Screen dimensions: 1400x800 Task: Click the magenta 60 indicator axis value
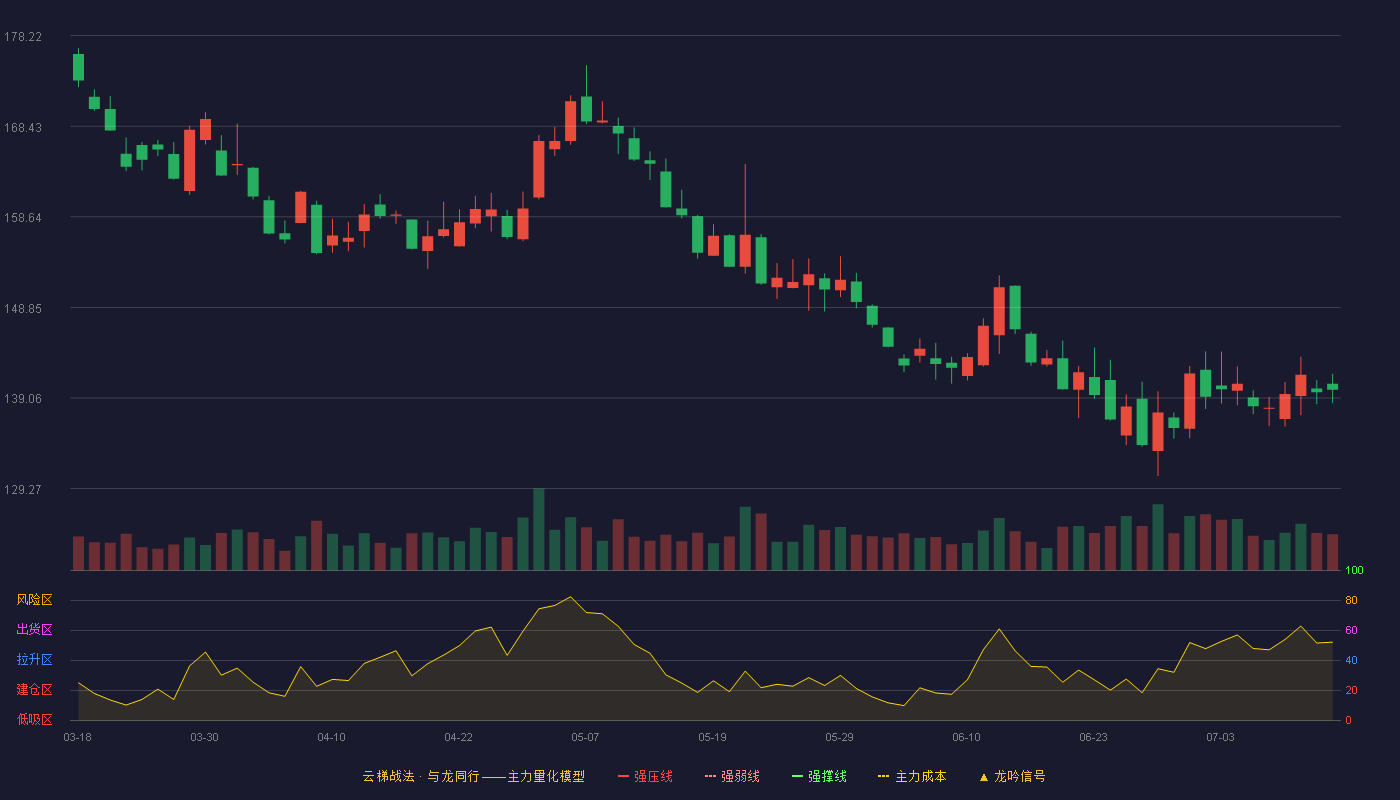pos(1351,630)
